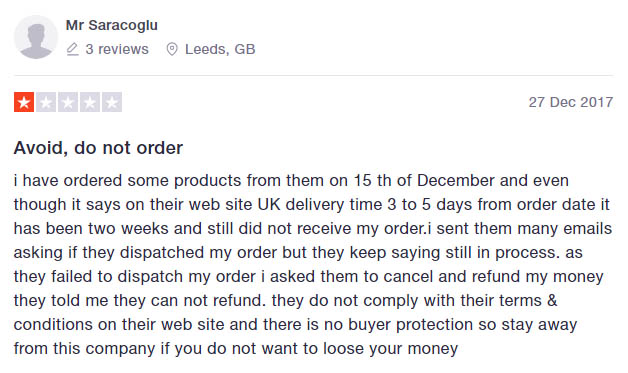Click the pencil icon beside 3 reviews
Image resolution: width=628 pixels, height=373 pixels.
pyautogui.click(x=72, y=49)
